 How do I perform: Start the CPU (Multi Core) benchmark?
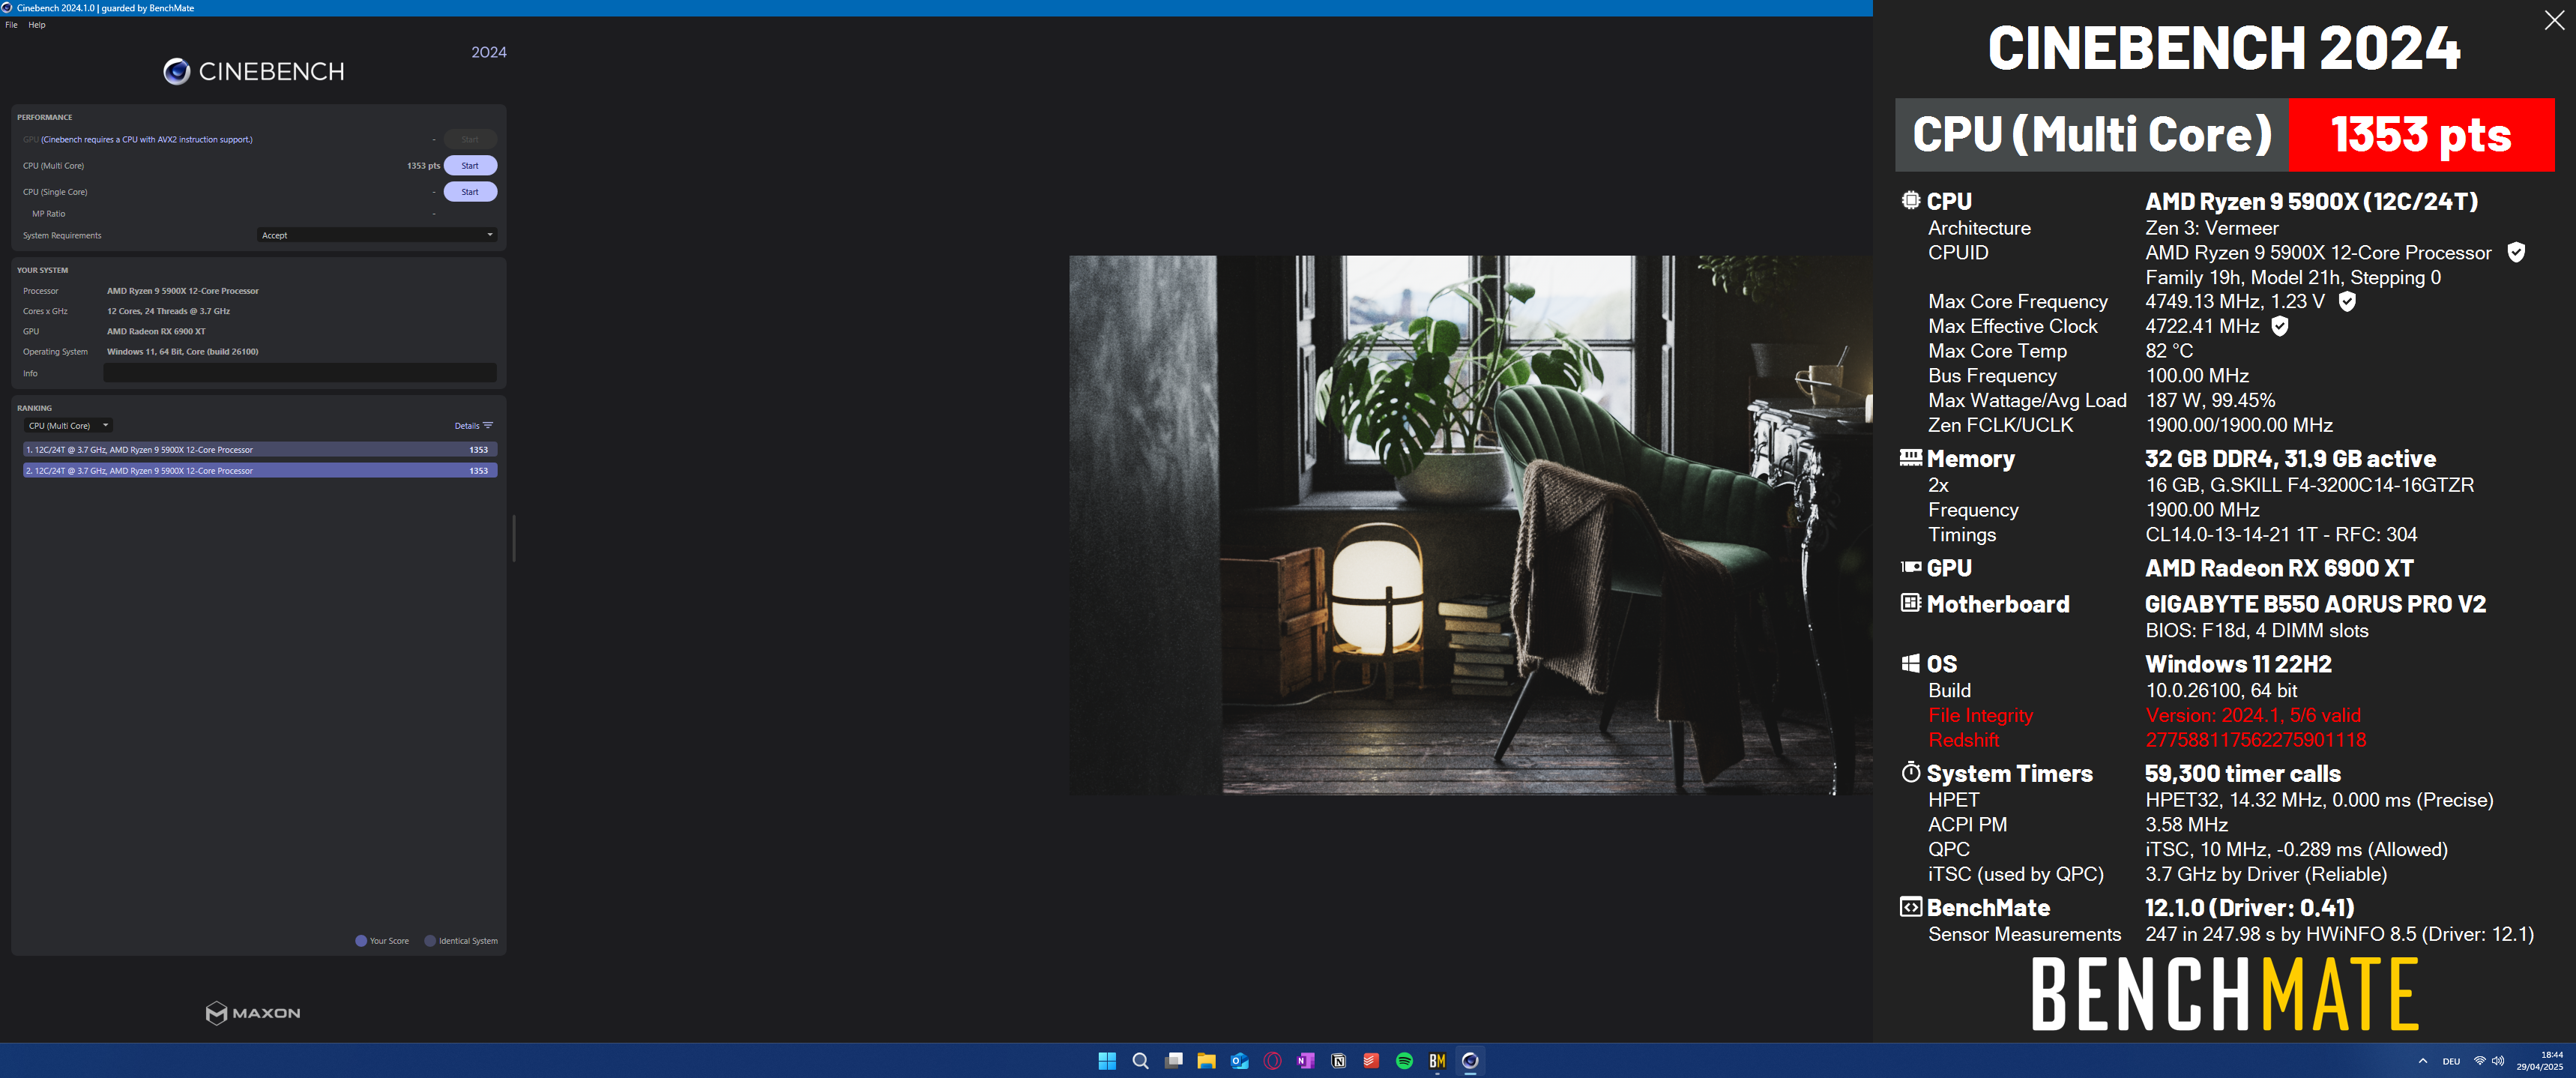[x=470, y=166]
